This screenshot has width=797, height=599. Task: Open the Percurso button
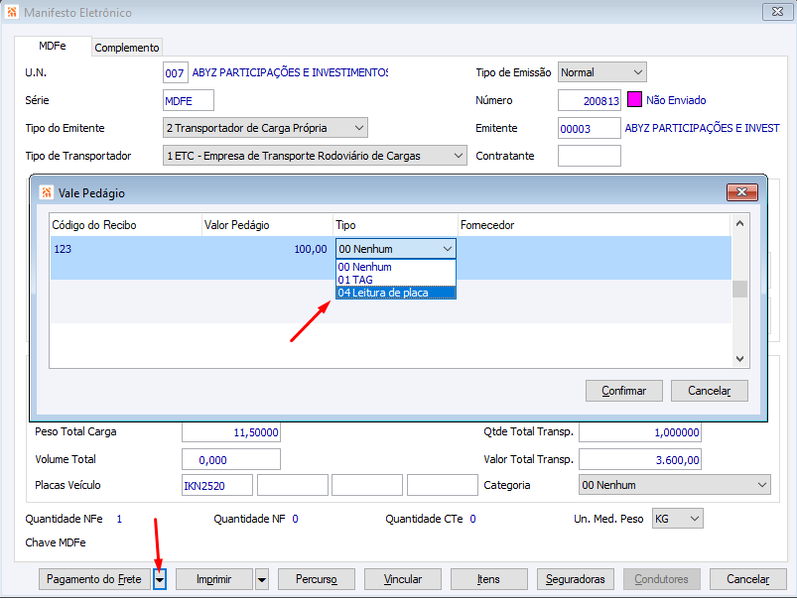[x=316, y=579]
